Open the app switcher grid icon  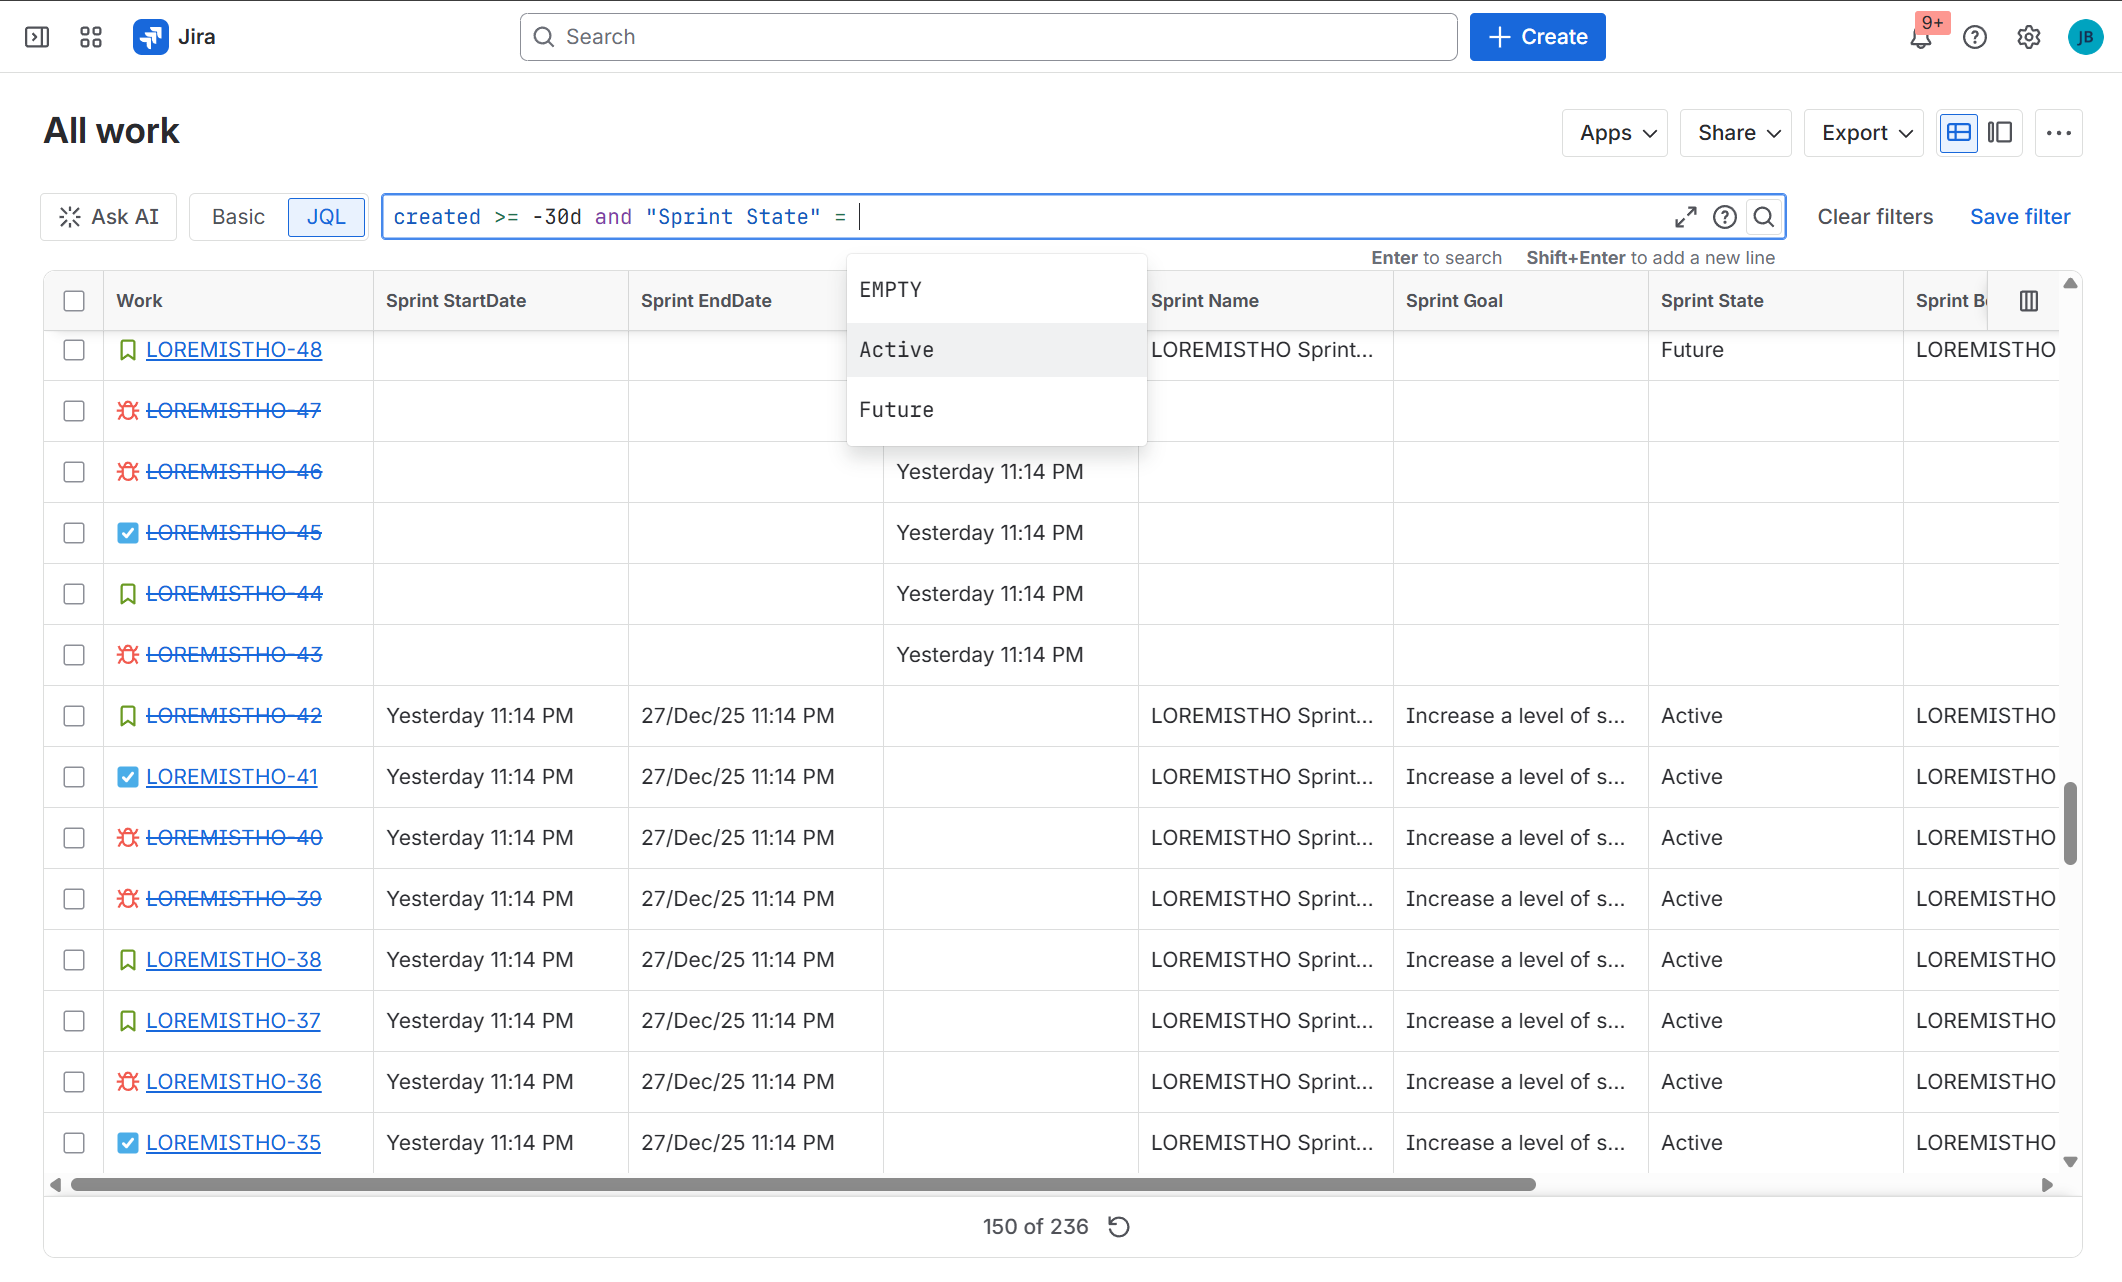click(x=91, y=37)
